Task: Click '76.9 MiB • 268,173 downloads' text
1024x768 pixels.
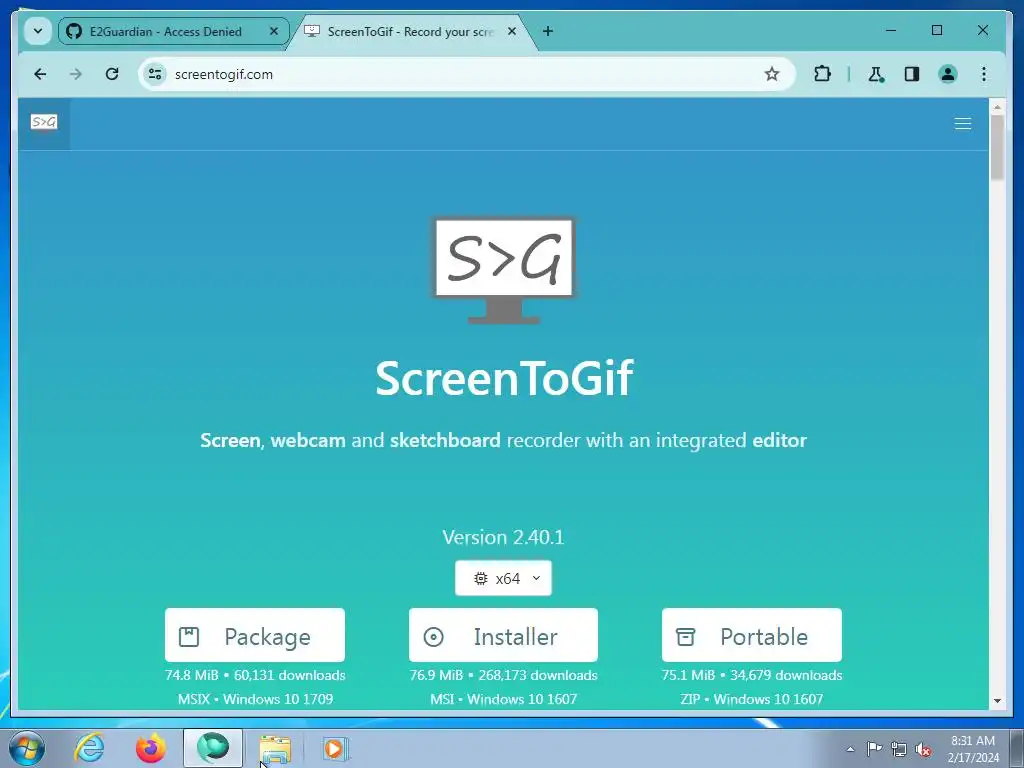Action: (504, 675)
